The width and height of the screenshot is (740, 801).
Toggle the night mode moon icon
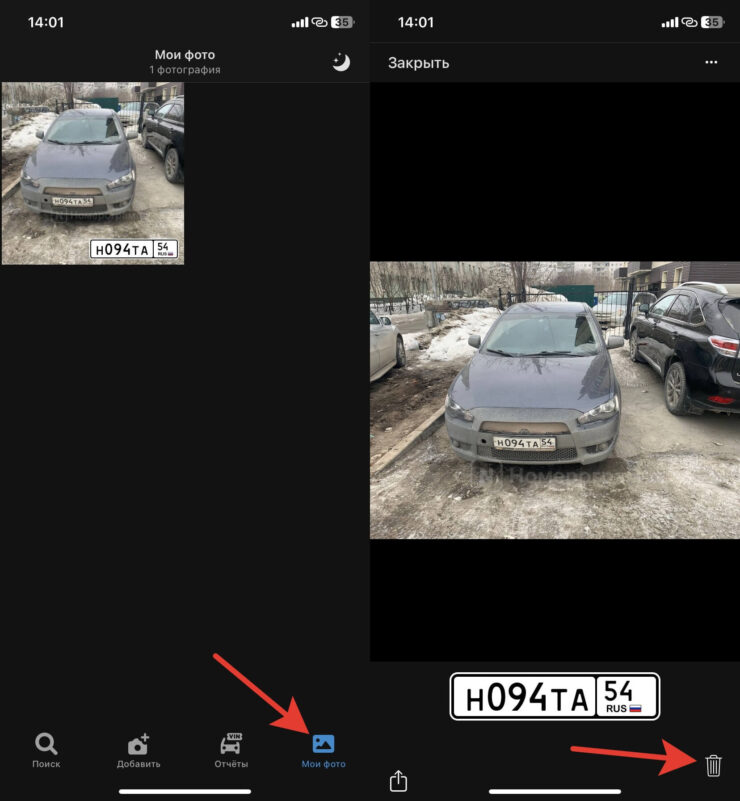coord(341,62)
